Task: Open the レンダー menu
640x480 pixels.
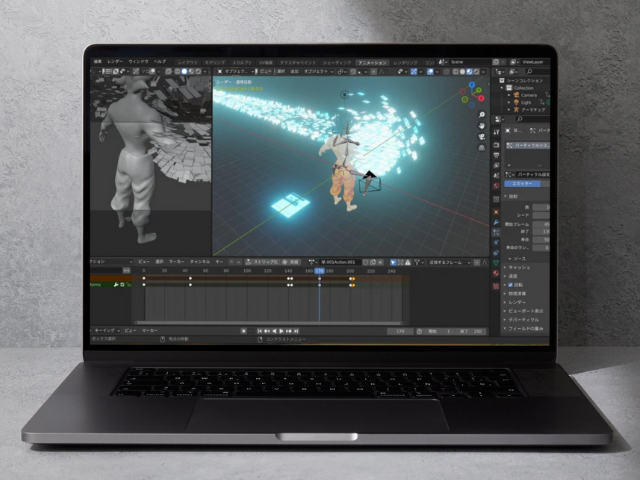Action: [x=115, y=62]
